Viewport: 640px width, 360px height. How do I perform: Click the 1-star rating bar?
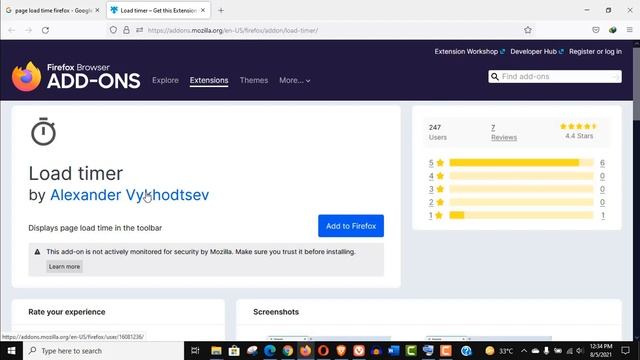coord(521,215)
